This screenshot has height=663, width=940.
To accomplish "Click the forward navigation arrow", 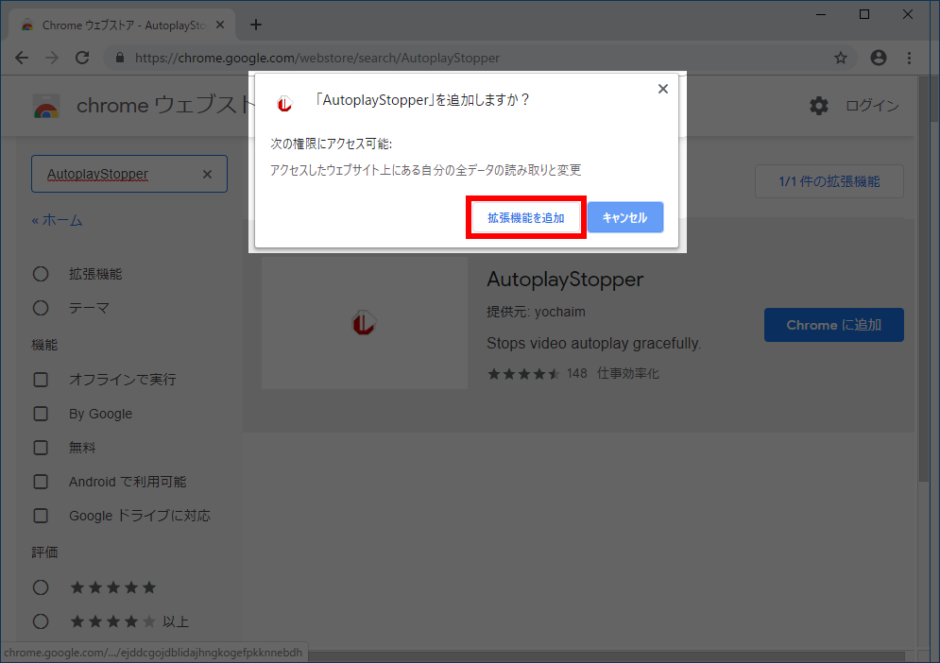I will click(x=52, y=58).
